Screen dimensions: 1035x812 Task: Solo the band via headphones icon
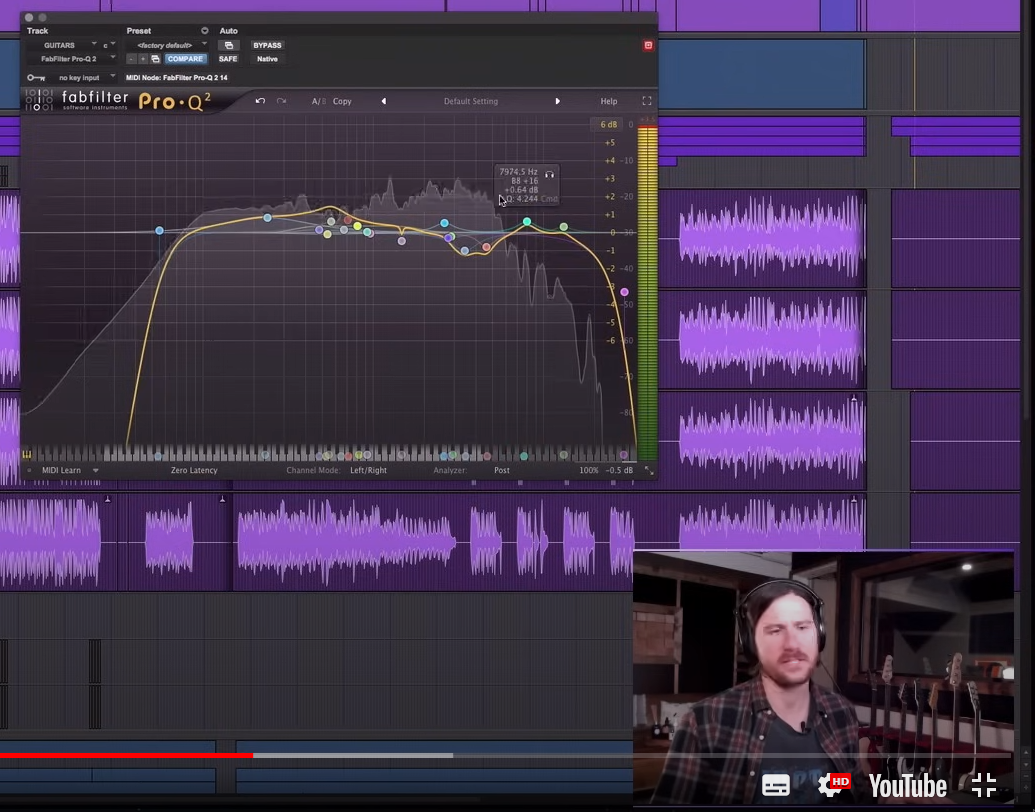549,174
